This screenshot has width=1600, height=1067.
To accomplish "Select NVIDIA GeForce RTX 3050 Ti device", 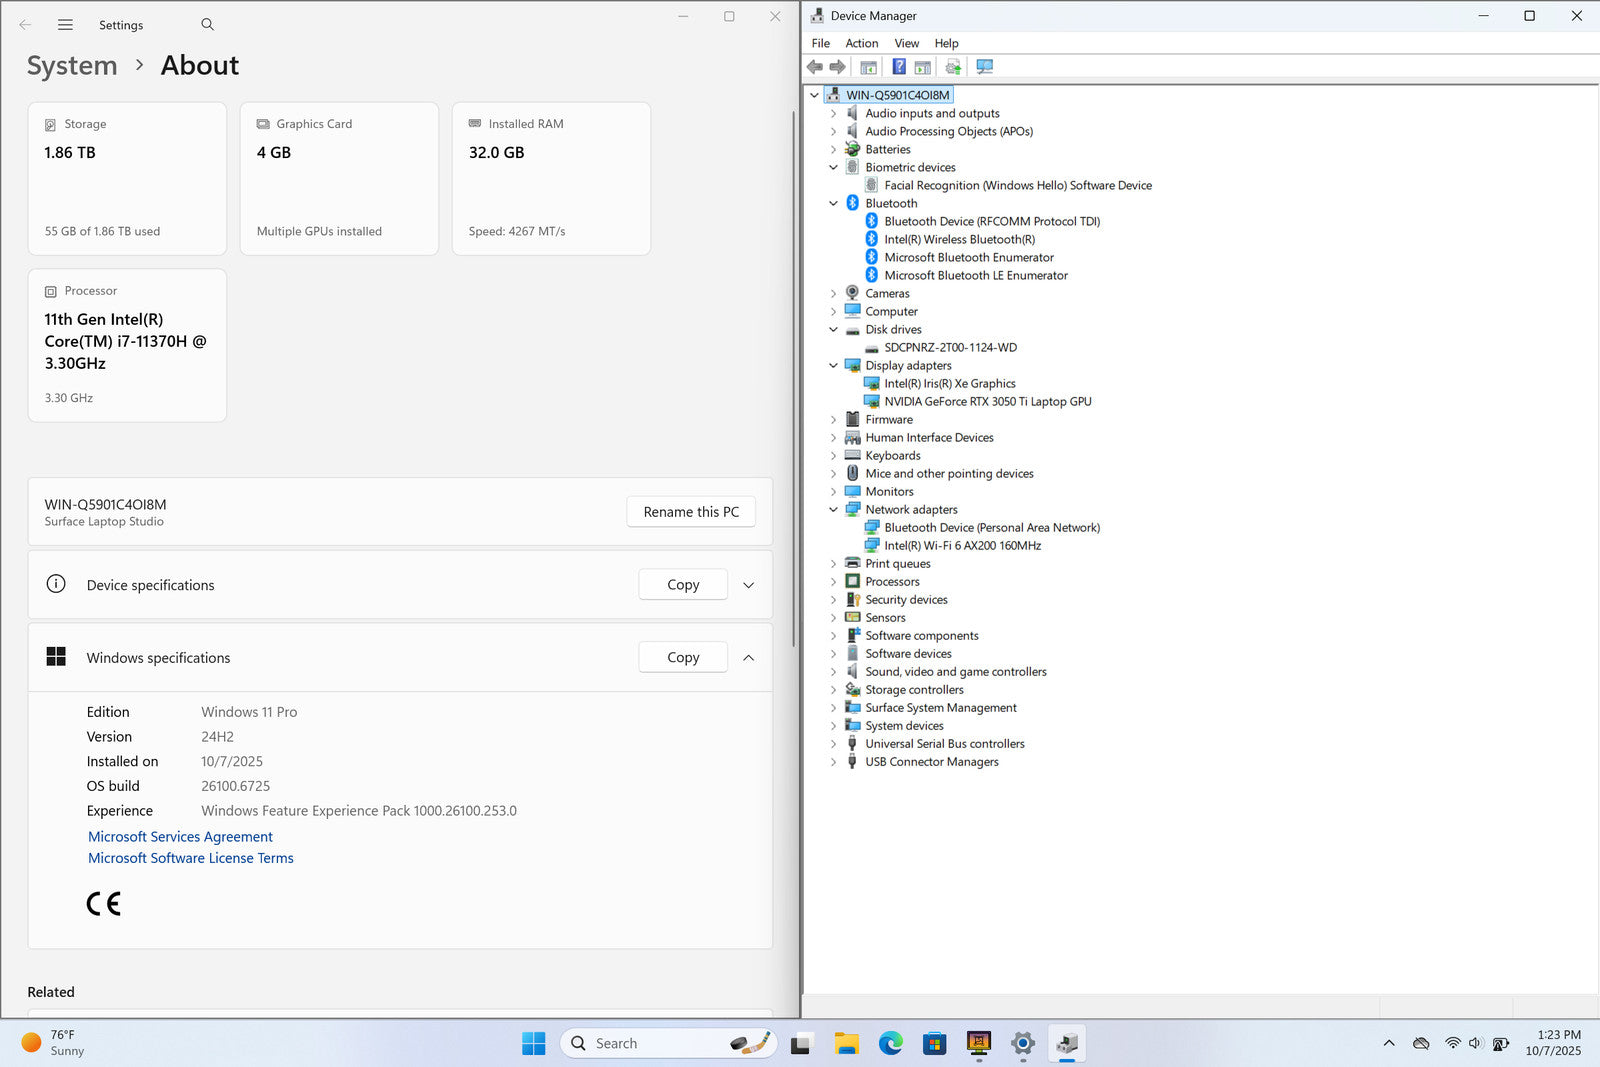I will (x=987, y=402).
